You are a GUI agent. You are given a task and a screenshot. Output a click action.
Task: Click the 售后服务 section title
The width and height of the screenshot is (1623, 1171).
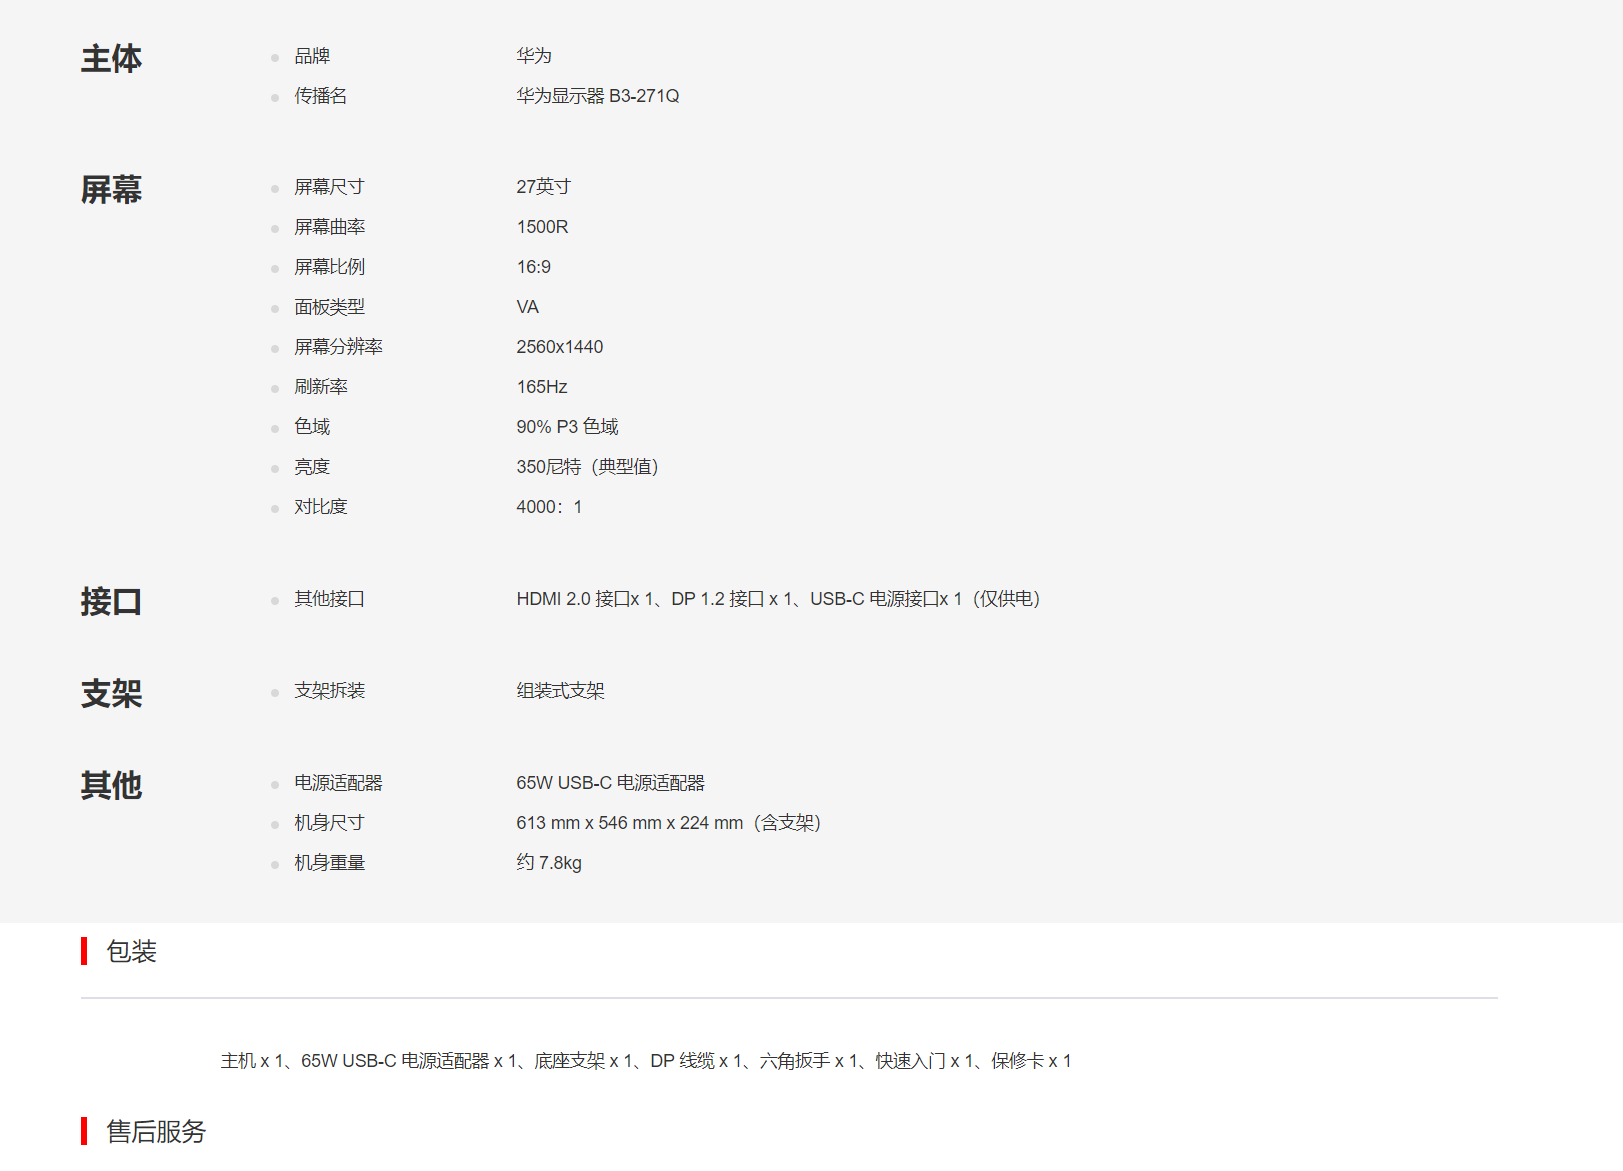(x=156, y=1131)
